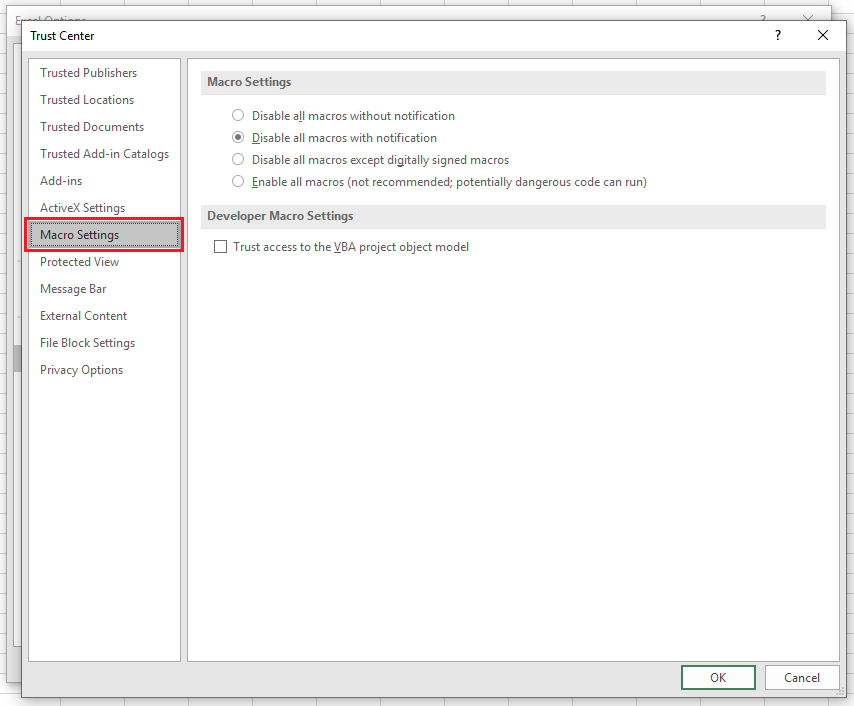
Task: Open the Privacy Options page
Action: (81, 369)
